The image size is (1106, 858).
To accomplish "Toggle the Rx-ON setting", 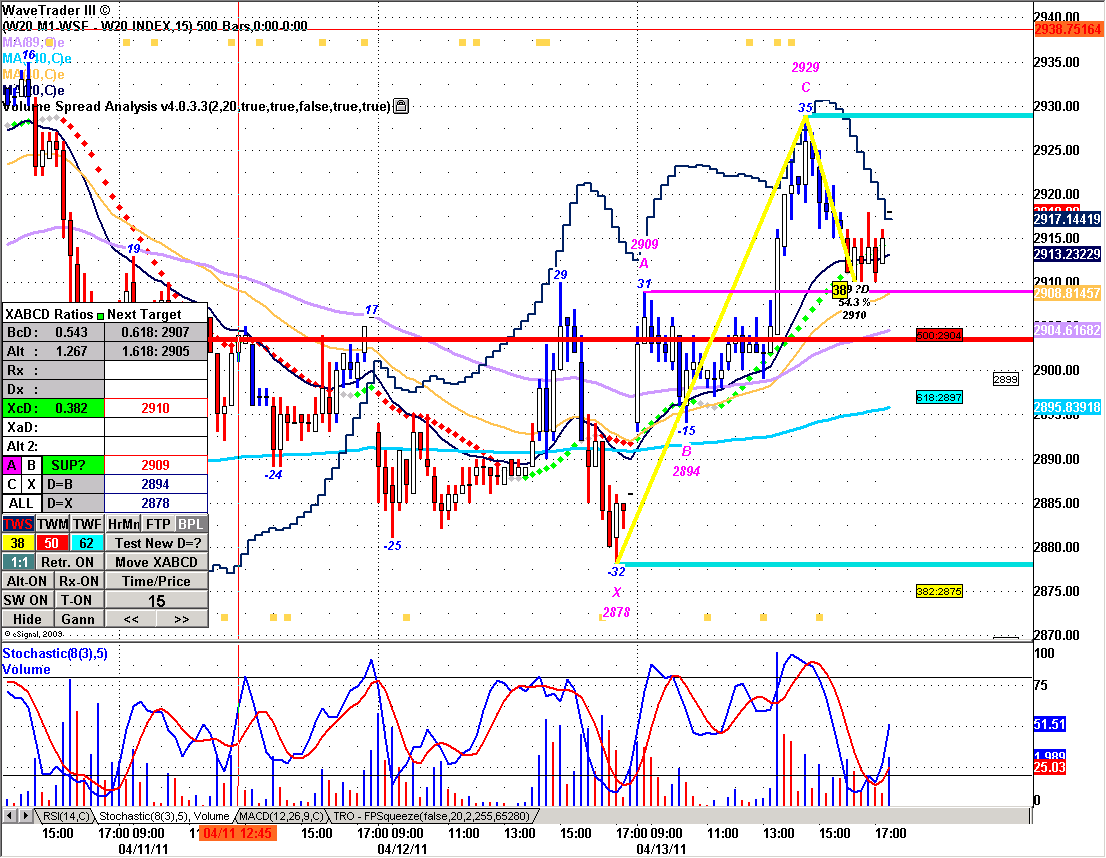I will point(78,581).
